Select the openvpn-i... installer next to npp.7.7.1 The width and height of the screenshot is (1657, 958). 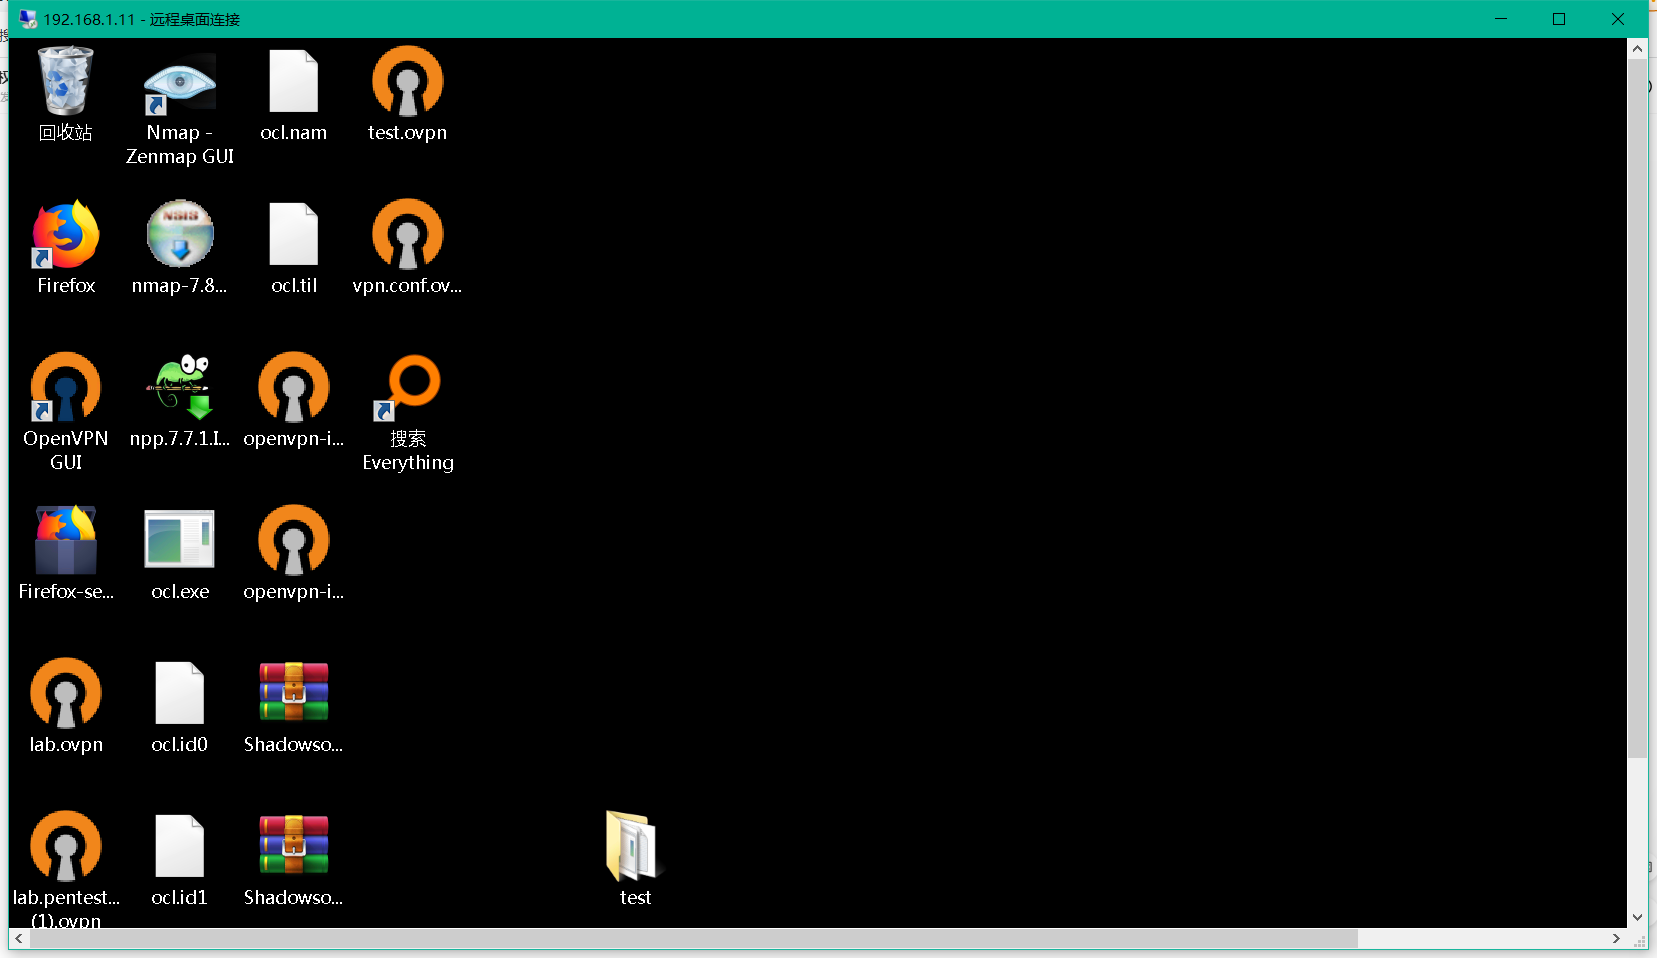[294, 387]
